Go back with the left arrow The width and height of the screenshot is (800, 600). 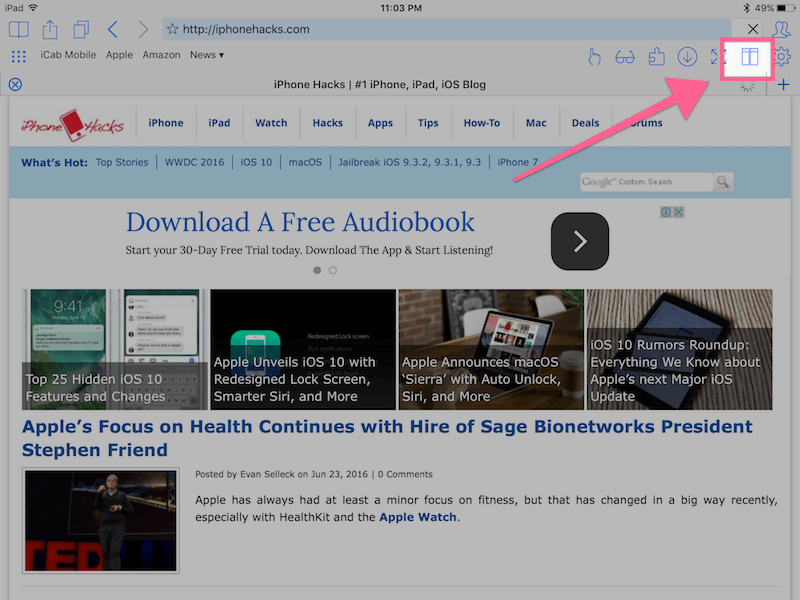click(112, 29)
